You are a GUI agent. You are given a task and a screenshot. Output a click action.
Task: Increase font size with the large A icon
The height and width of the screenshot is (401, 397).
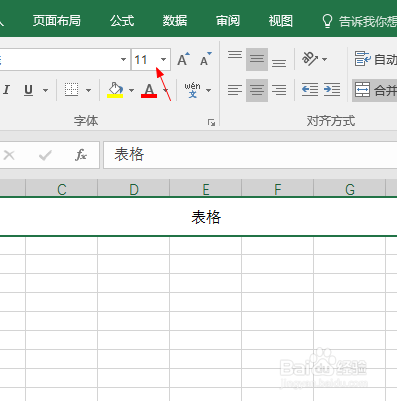(183, 59)
